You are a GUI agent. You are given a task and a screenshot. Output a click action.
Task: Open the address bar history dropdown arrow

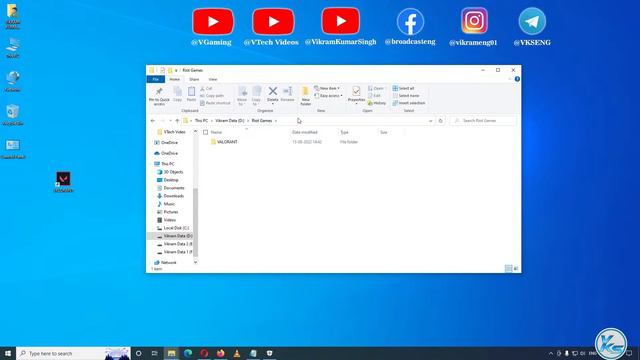click(x=430, y=121)
